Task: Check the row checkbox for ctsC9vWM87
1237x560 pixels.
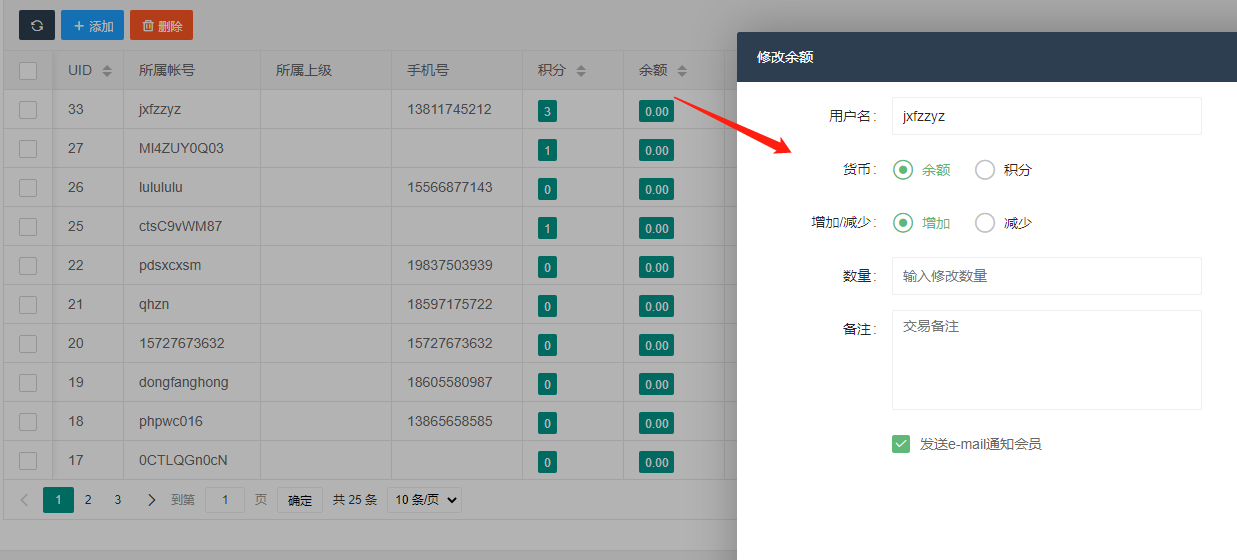Action: 28,226
